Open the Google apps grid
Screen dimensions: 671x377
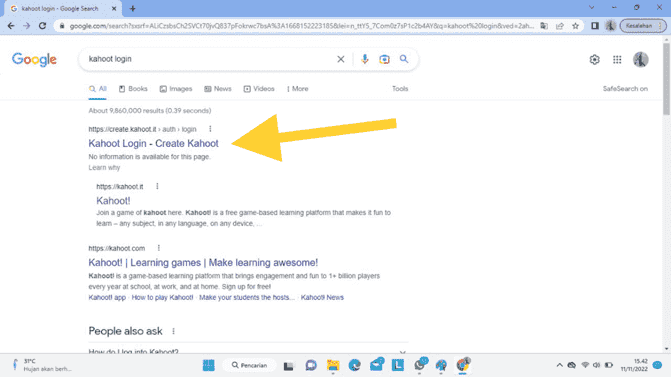[617, 59]
